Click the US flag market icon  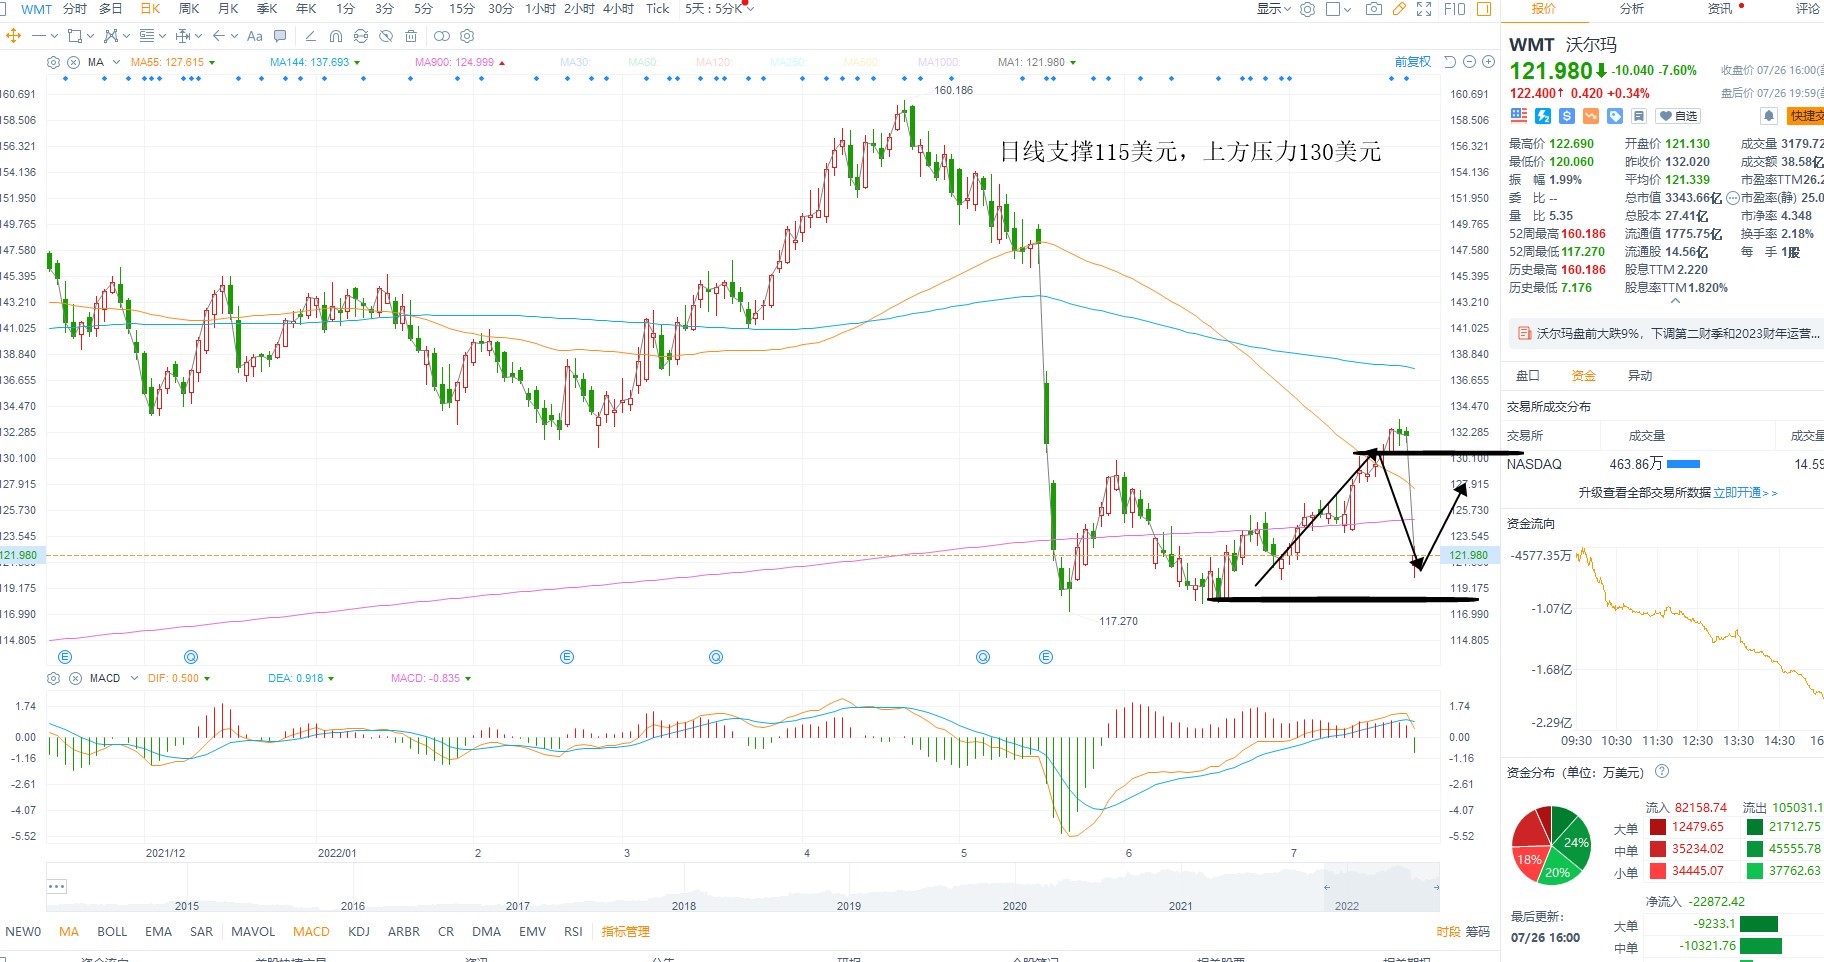(1519, 116)
